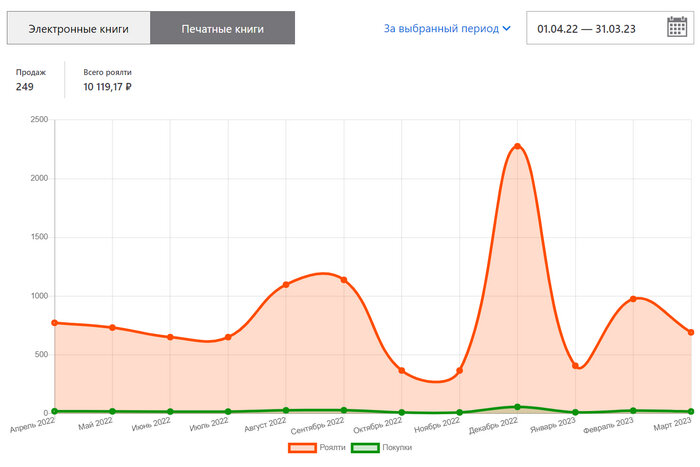
Task: Click the Сентябрь 2022 axis label
Action: pos(317,425)
